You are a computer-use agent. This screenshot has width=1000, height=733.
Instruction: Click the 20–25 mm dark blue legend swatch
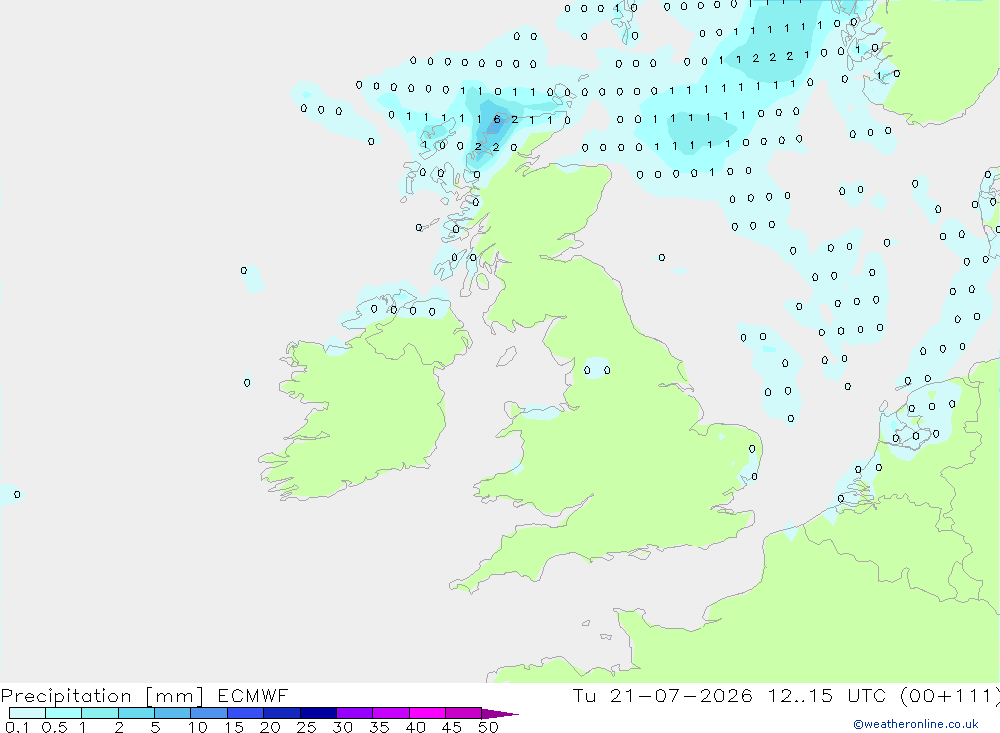[x=282, y=713]
